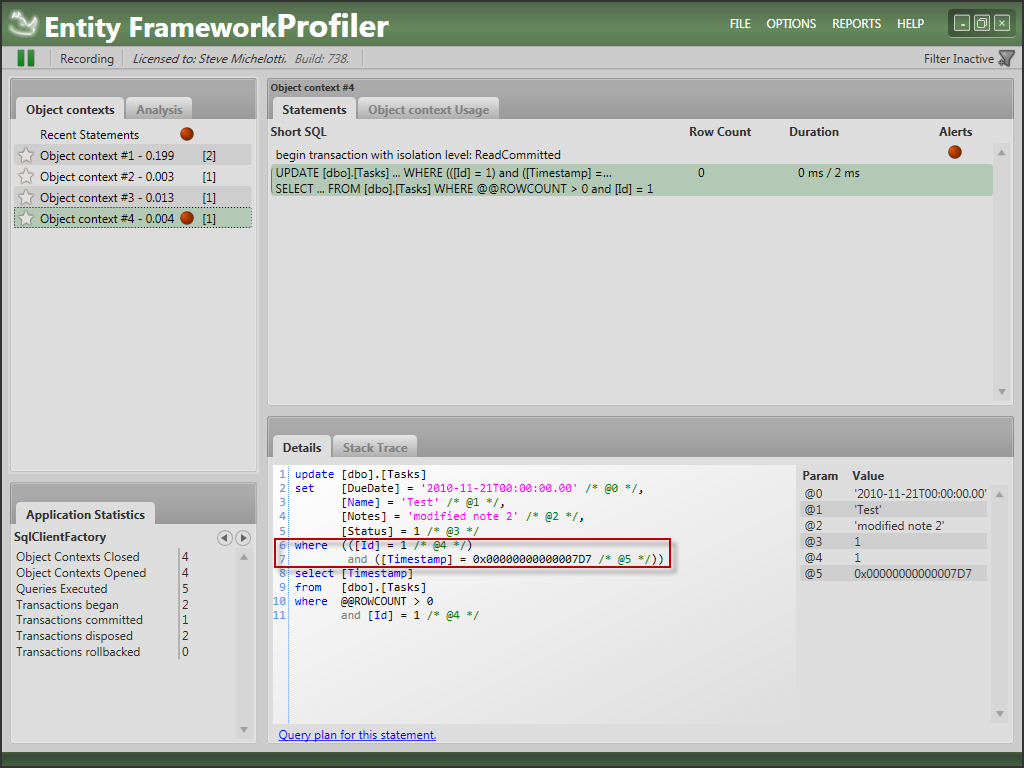The image size is (1024, 768).
Task: Click the Alerts column header
Action: 955,131
